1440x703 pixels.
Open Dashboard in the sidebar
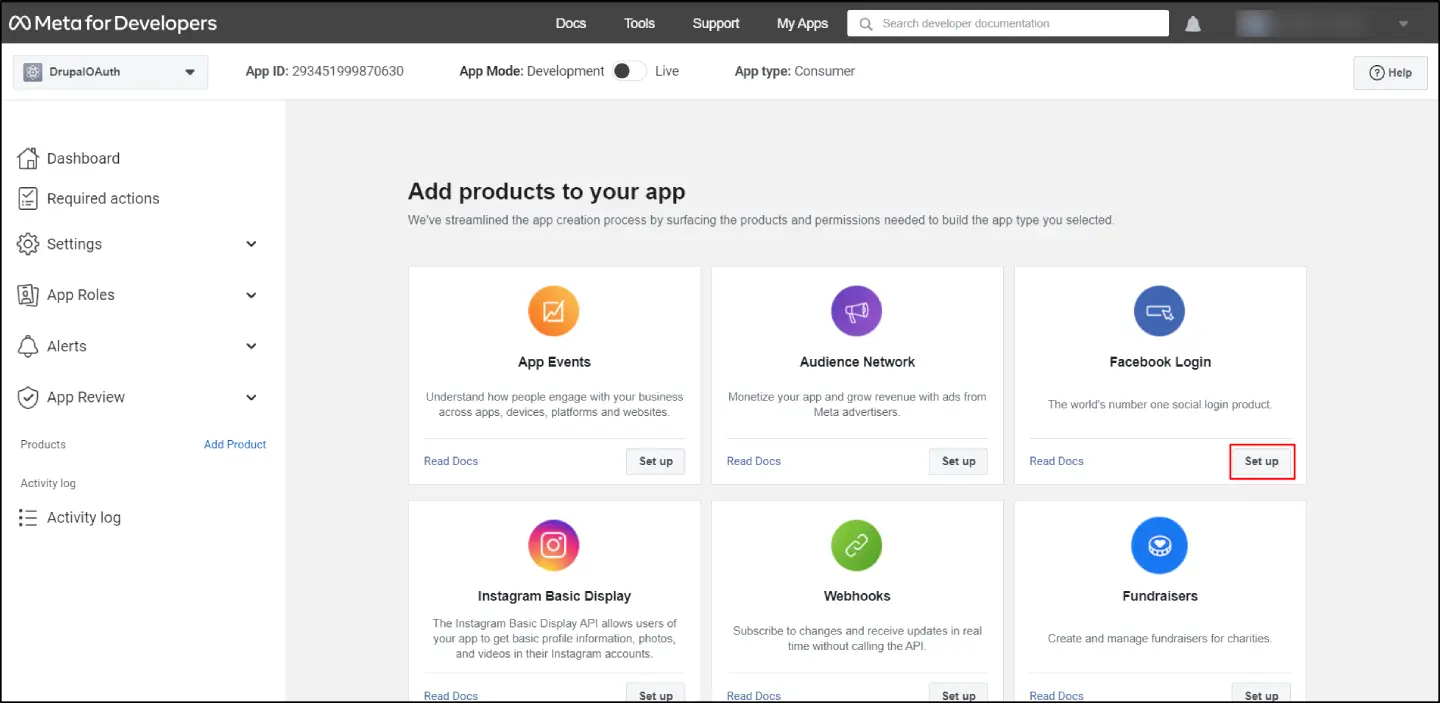click(x=83, y=158)
